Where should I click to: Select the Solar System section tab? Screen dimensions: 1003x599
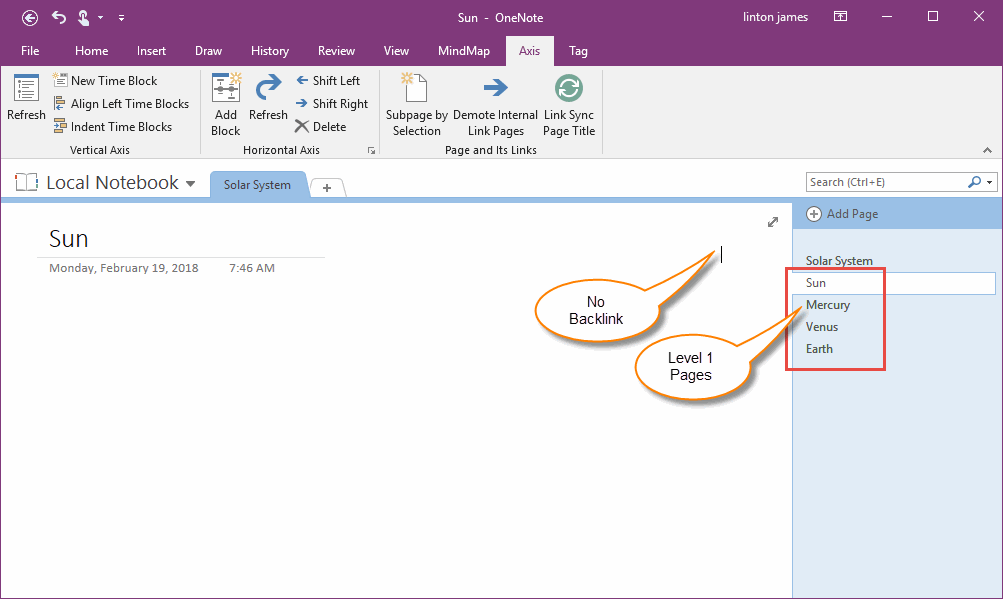point(257,185)
